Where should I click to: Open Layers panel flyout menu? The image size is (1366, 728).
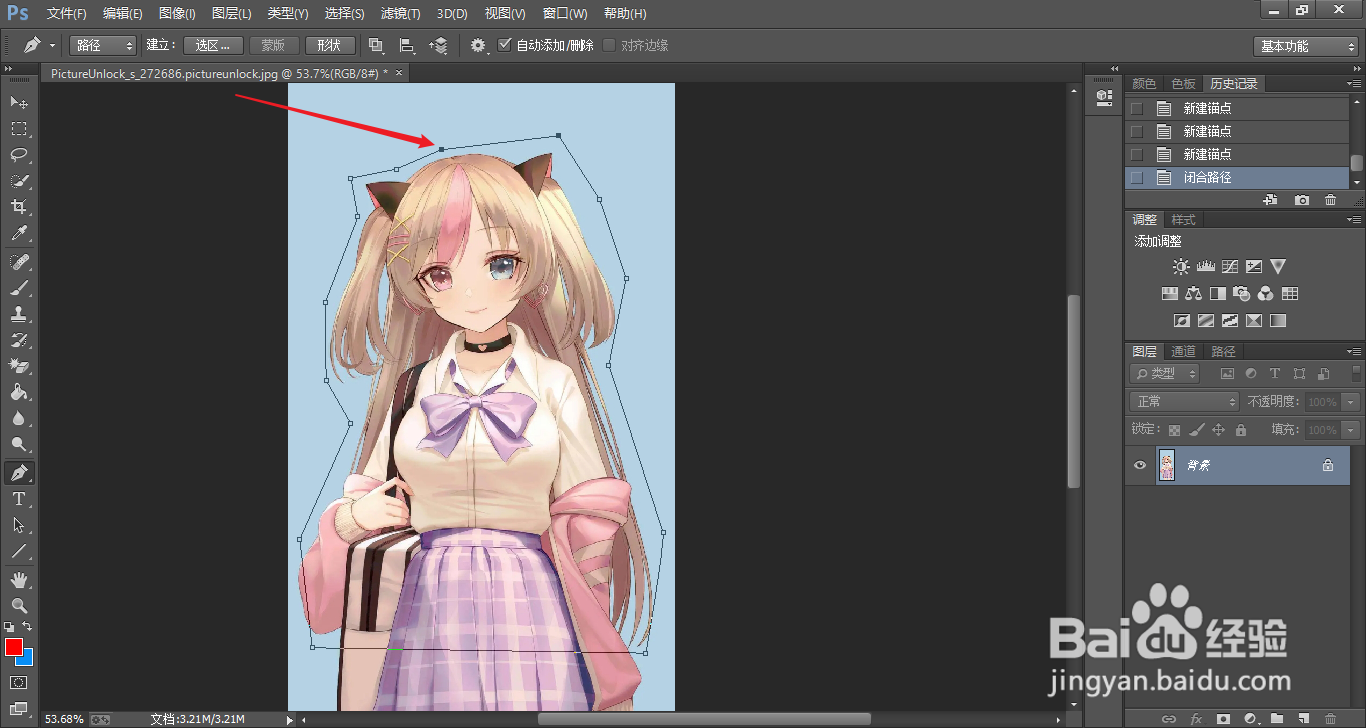pyautogui.click(x=1353, y=352)
